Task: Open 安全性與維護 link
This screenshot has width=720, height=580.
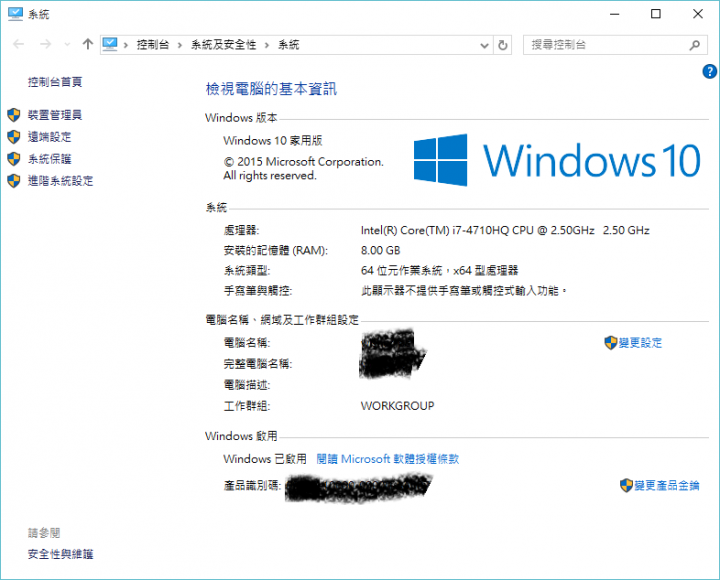Action: pos(60,554)
